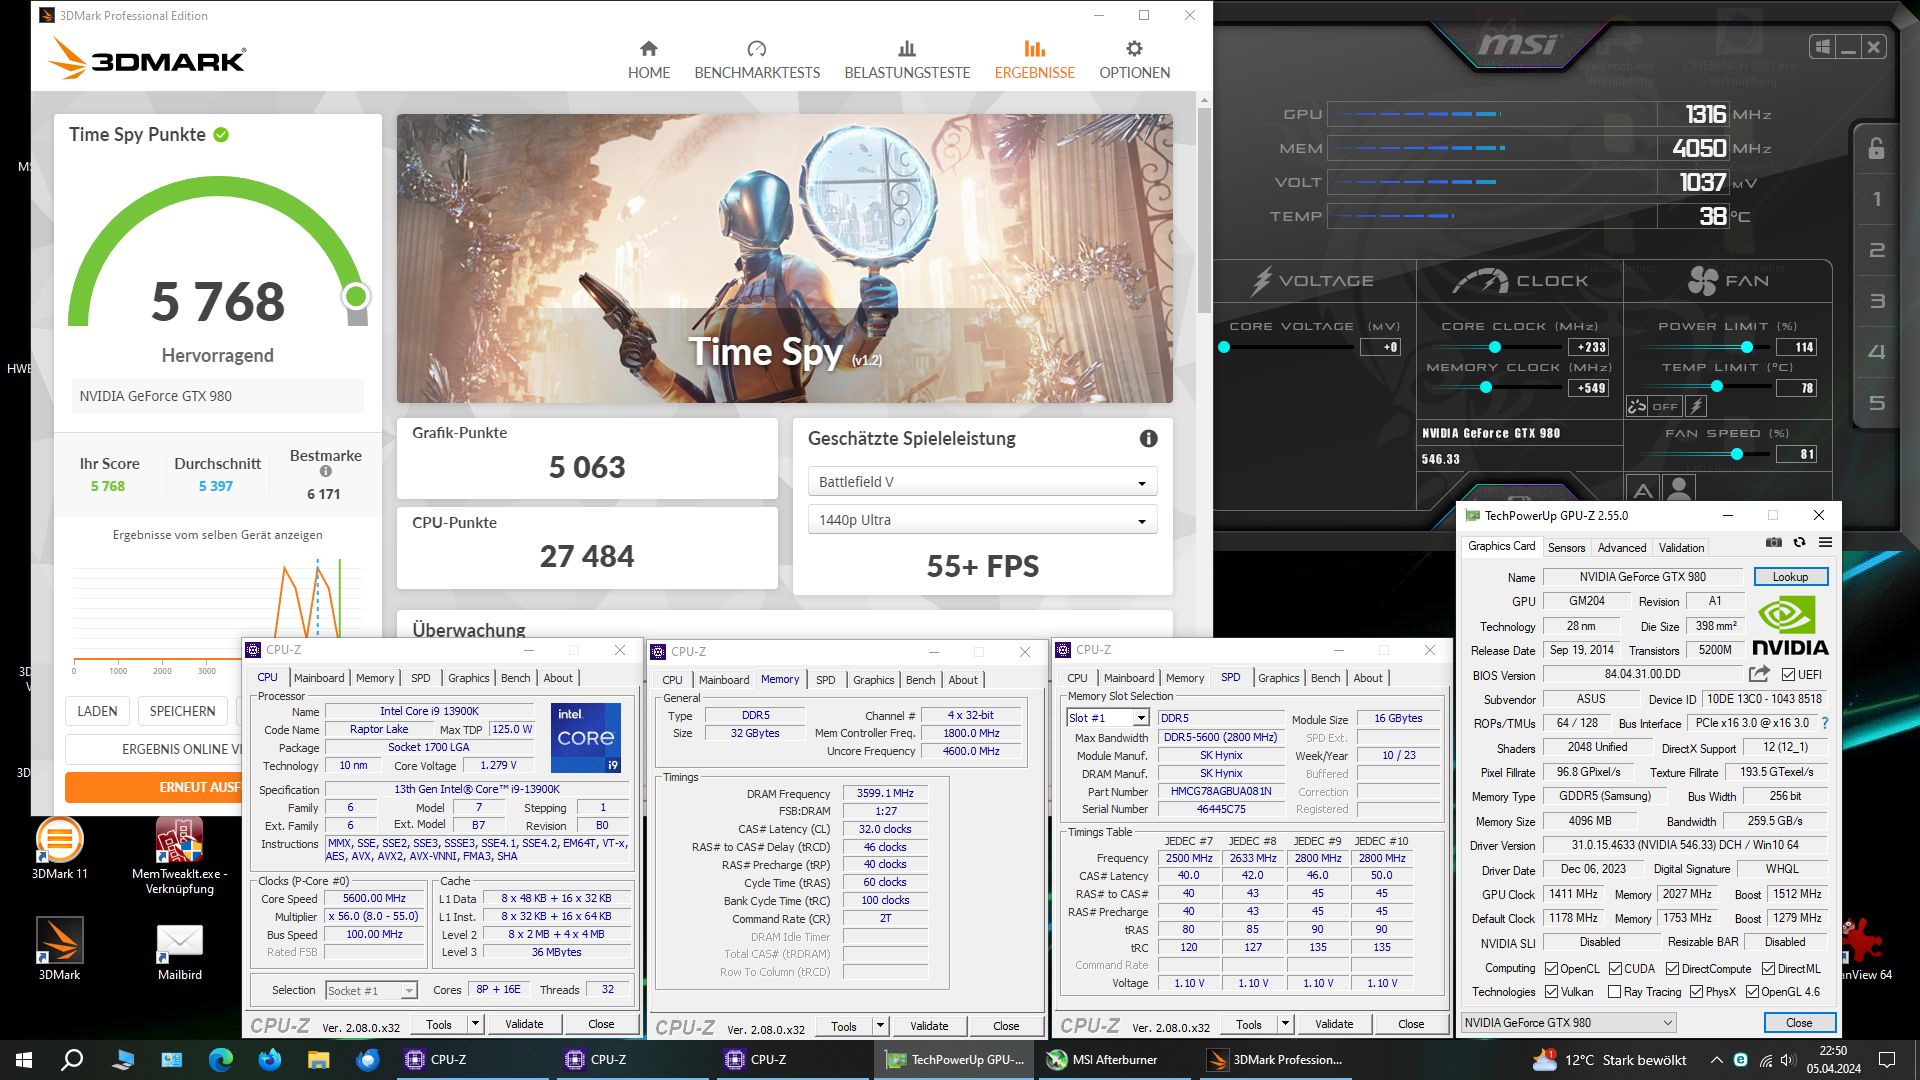1920x1080 pixels.
Task: Click taskbar search magnifier icon
Action: coord(72,1060)
